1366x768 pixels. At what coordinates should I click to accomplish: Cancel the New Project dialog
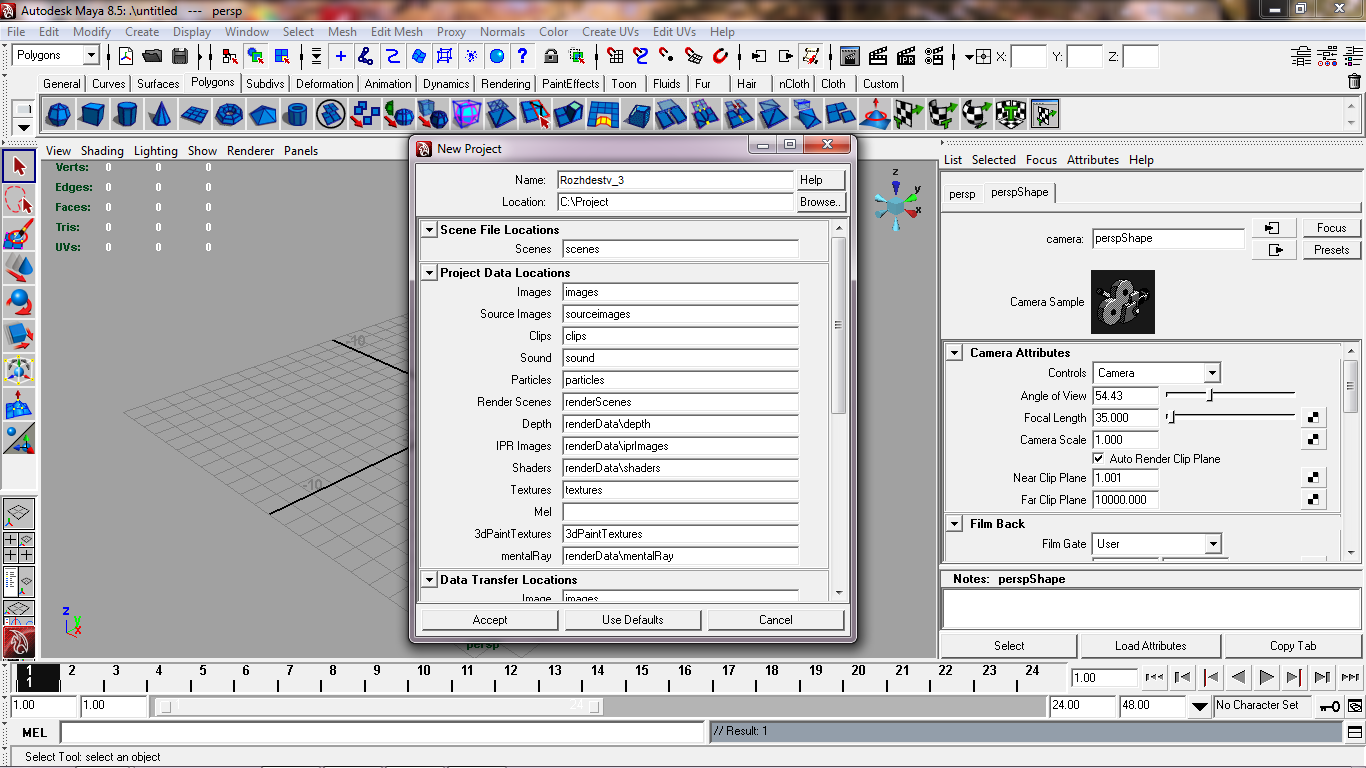tap(776, 620)
